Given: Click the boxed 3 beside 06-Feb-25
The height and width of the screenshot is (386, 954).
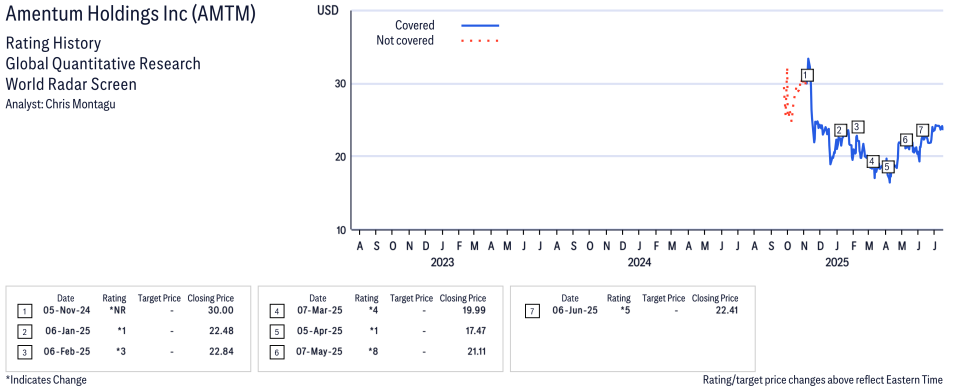Looking at the screenshot, I should pos(24,352).
